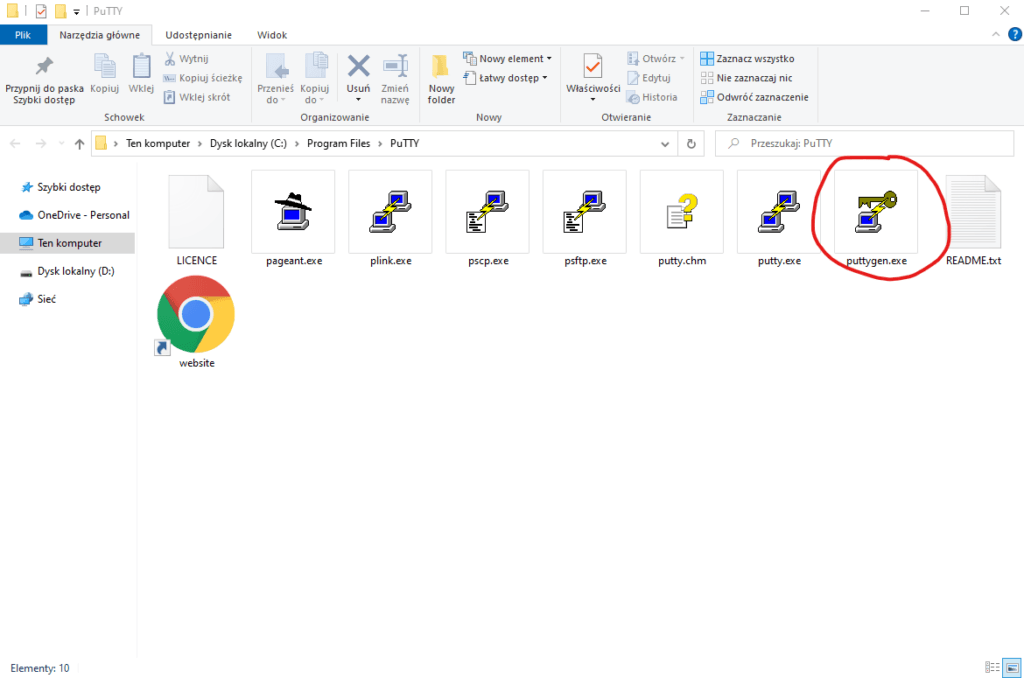Click Zmień nazwę rename button
1024x678 pixels.
pyautogui.click(x=395, y=79)
